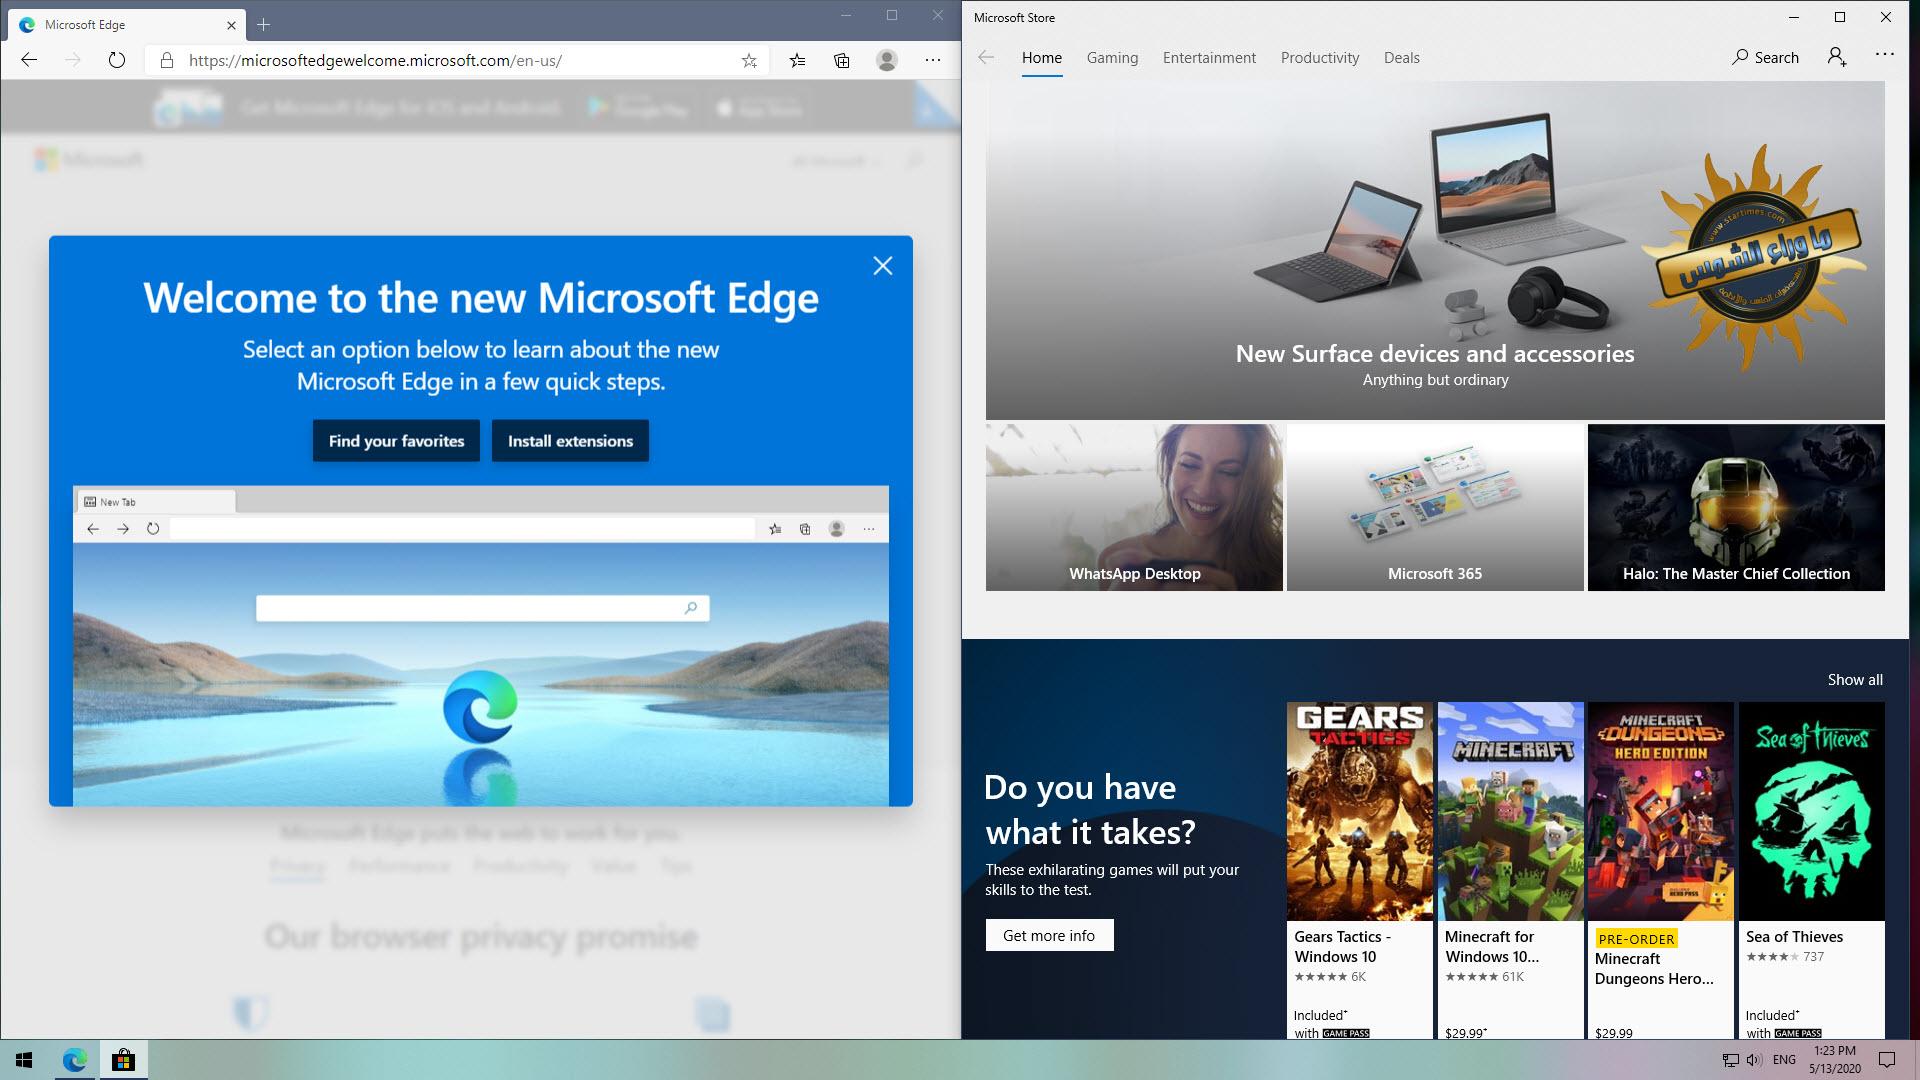Open Gears Tactics game card

pos(1359,870)
